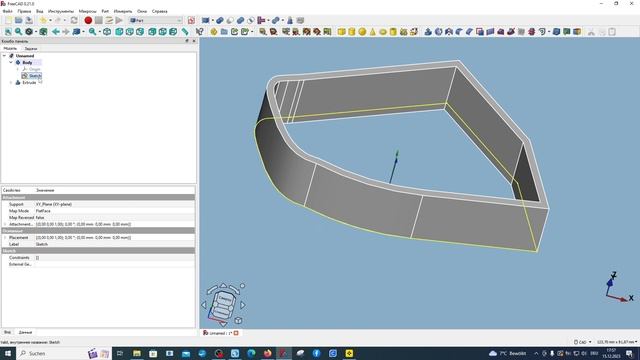Open the draw style icon

[29, 31]
